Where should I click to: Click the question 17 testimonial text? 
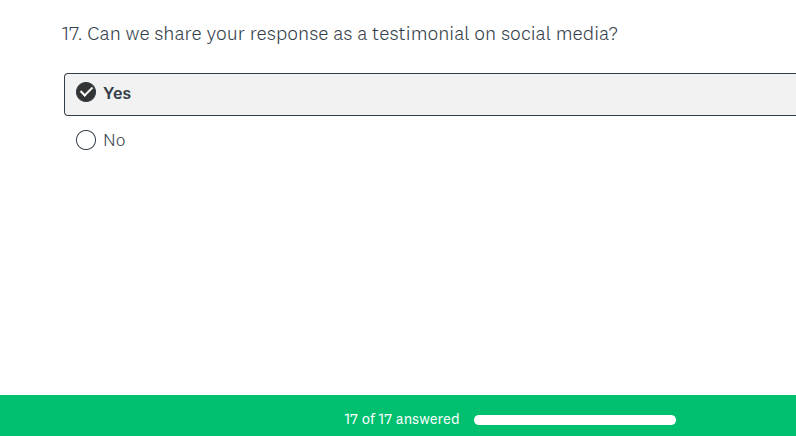click(x=340, y=34)
